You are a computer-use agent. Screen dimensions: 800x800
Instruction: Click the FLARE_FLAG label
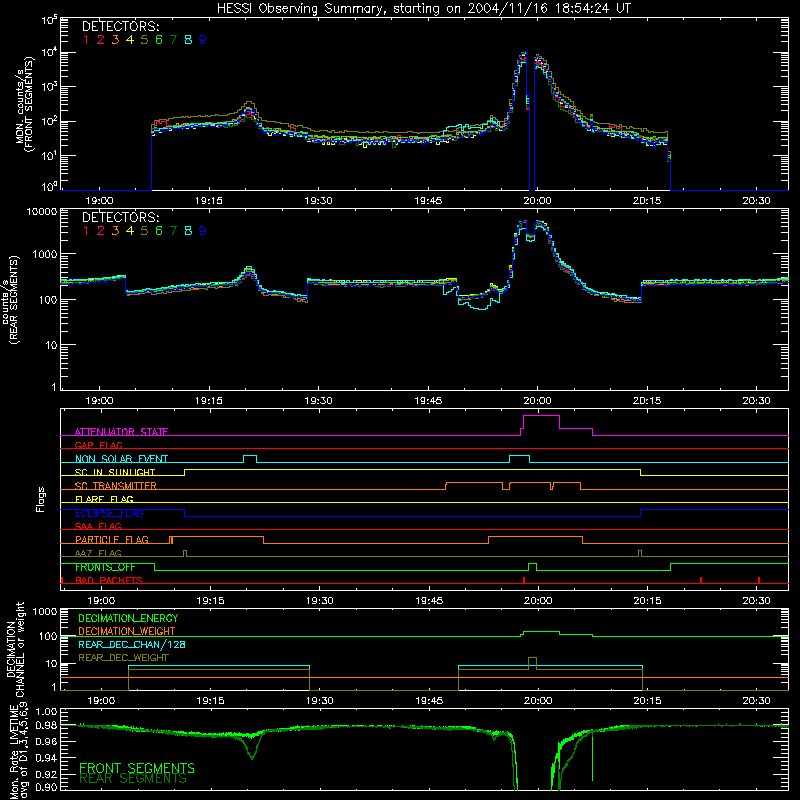click(x=104, y=499)
